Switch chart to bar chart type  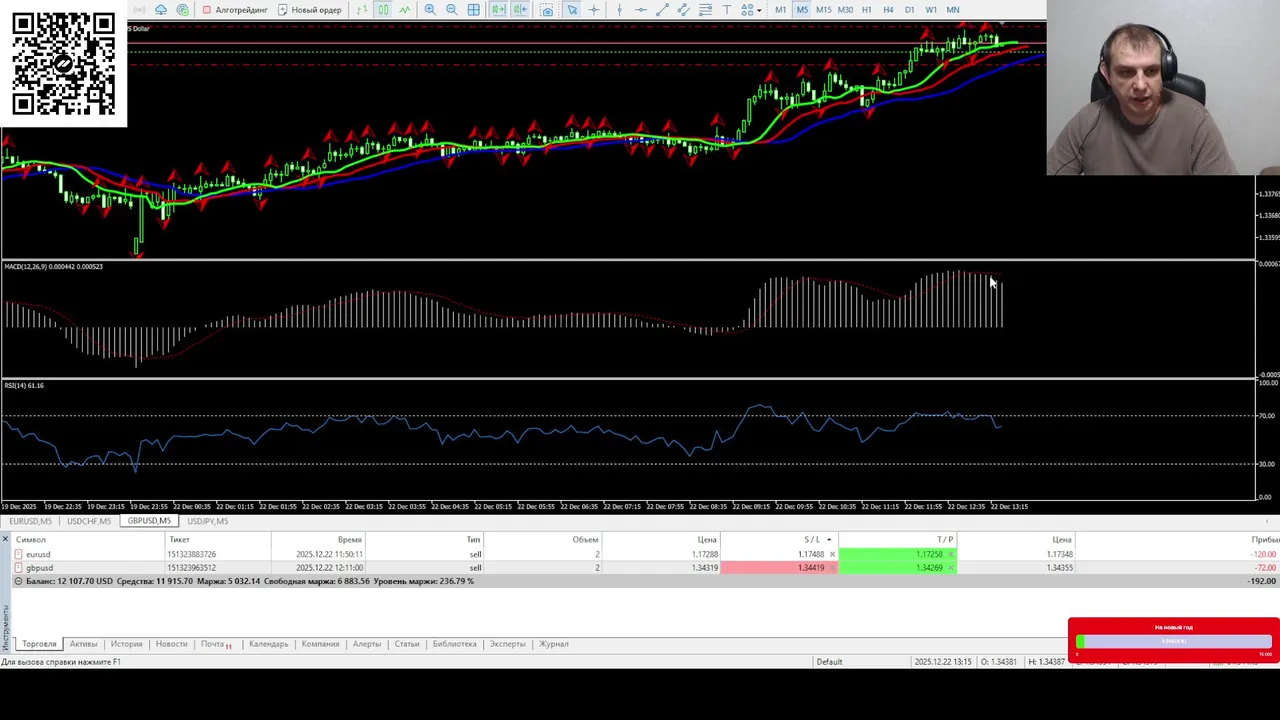[x=361, y=9]
